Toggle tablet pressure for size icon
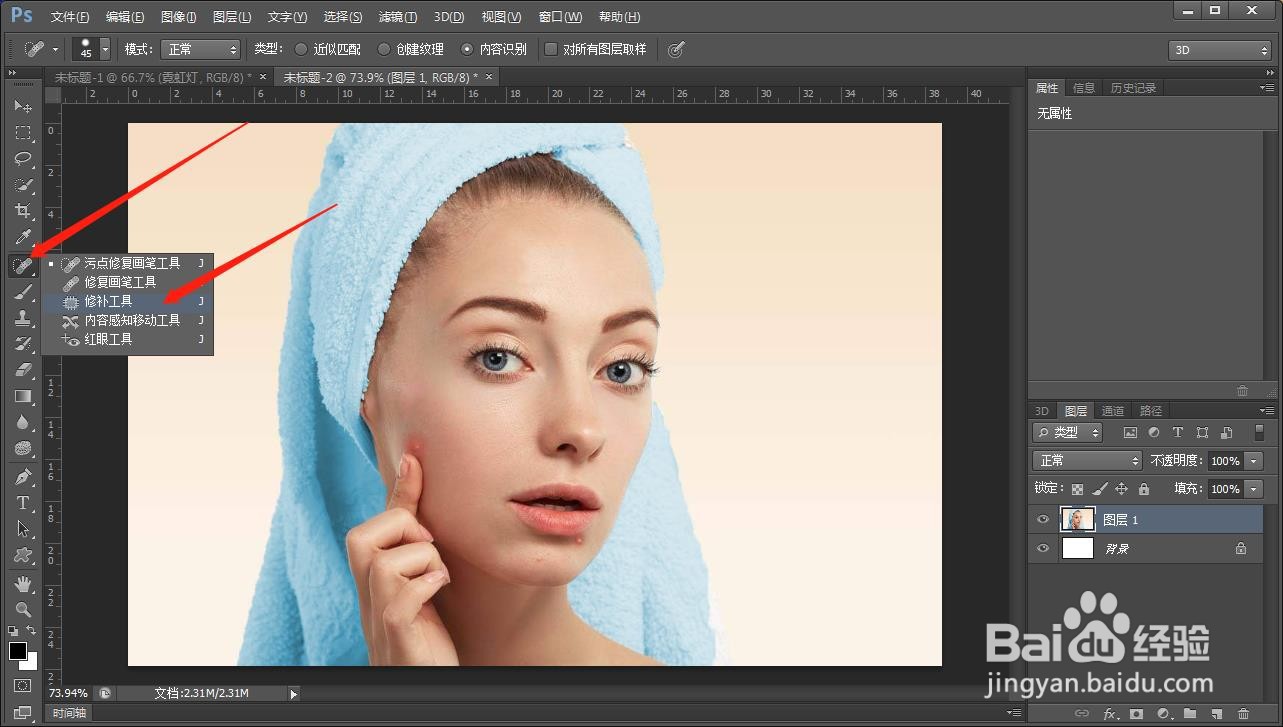The height and width of the screenshot is (727, 1283). point(676,49)
